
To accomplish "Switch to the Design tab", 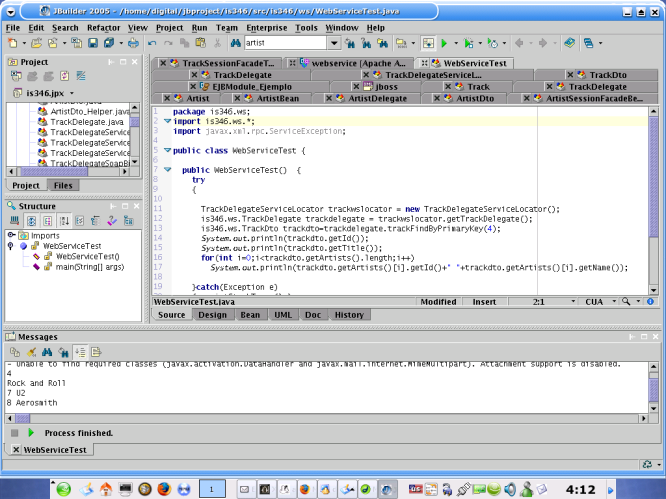I will tap(212, 315).
